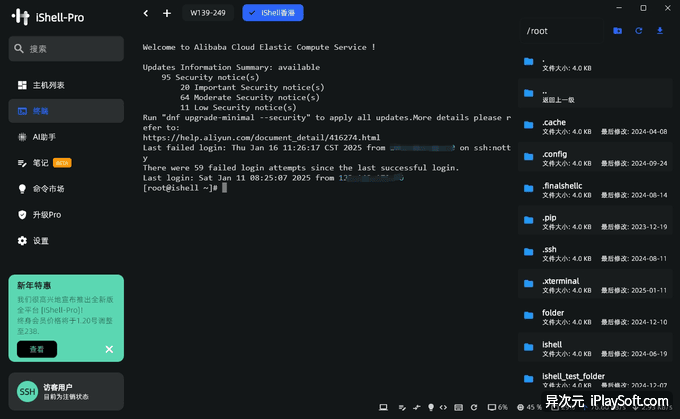Click the laptop icon in status bar
Screen dimensions: 680x419
pos(383,407)
